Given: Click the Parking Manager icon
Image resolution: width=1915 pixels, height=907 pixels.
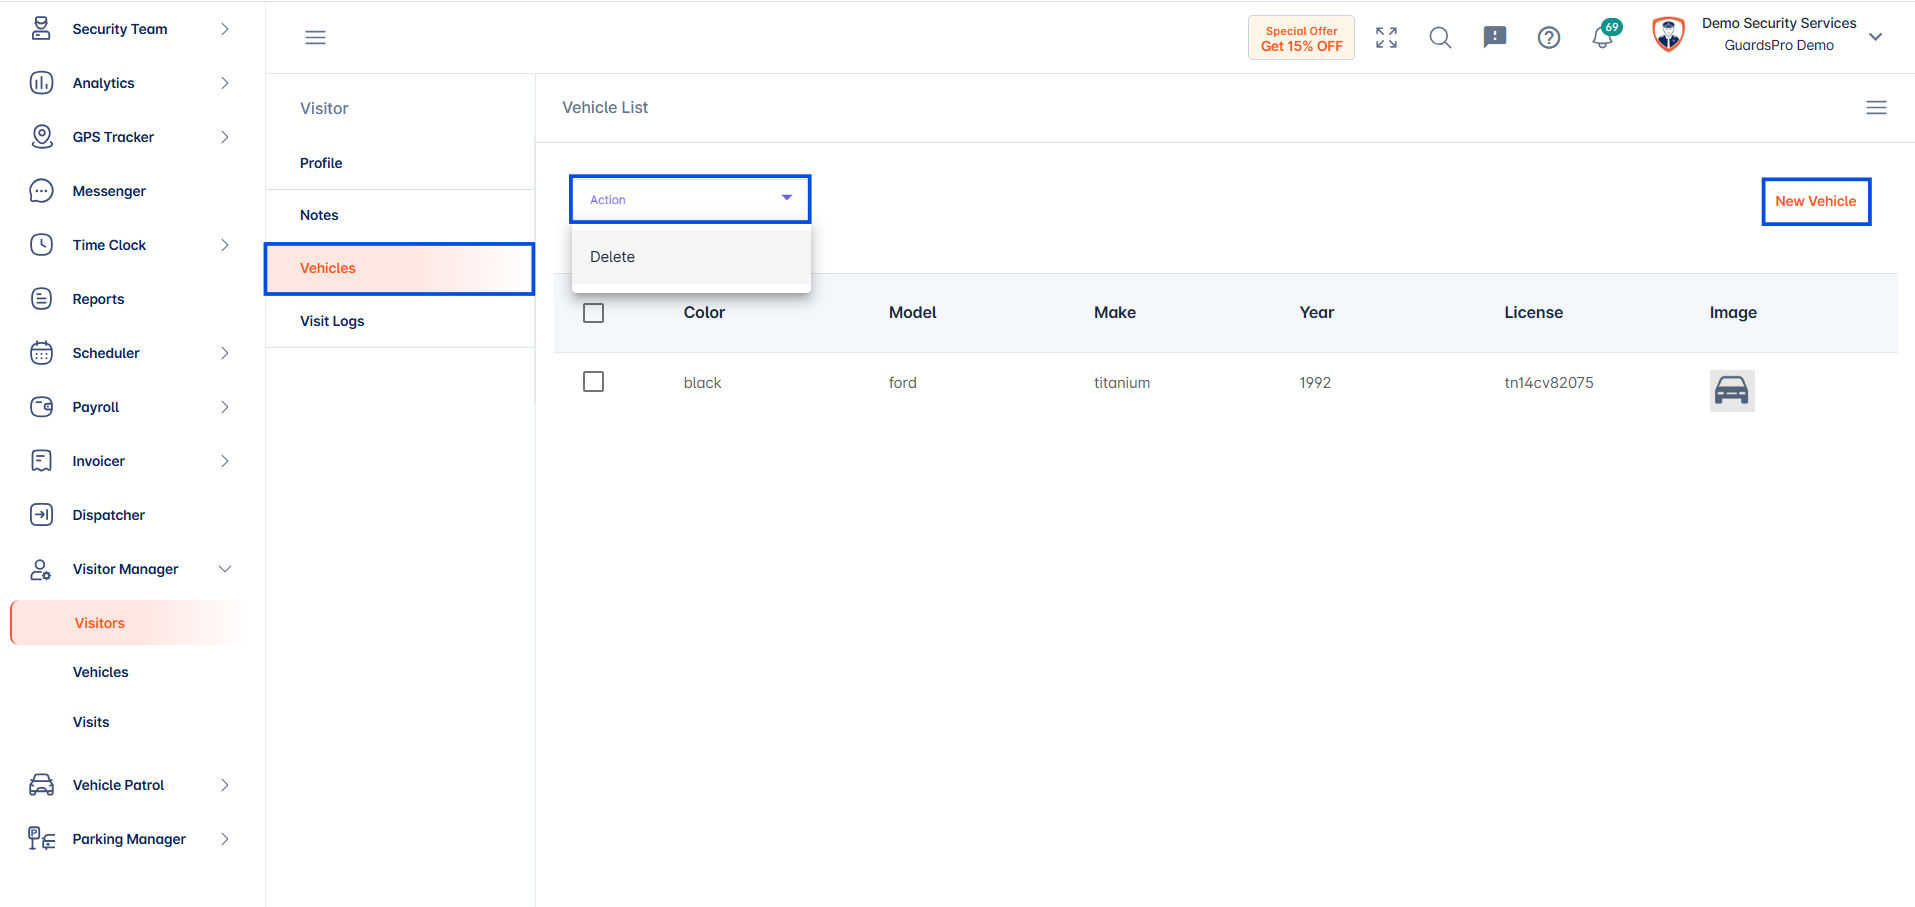Looking at the screenshot, I should pos(41,839).
